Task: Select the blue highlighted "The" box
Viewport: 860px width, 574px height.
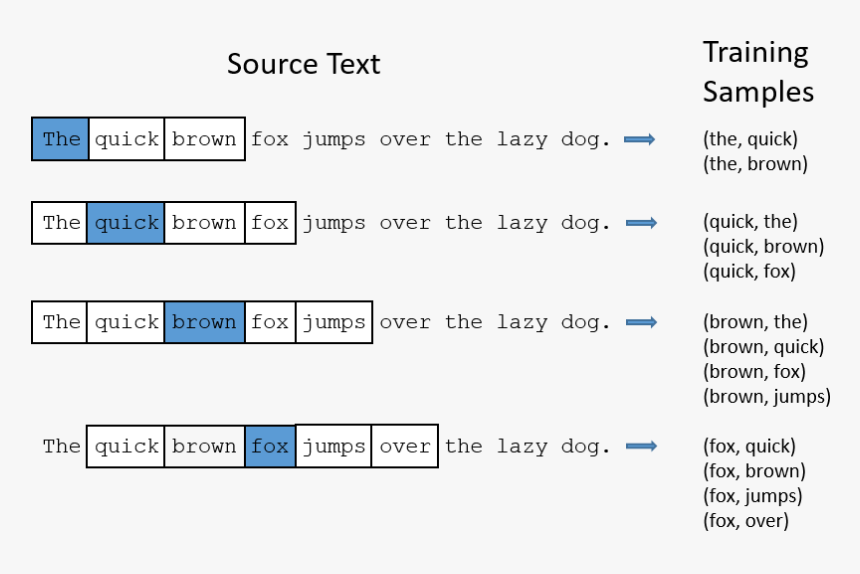Action: [x=61, y=139]
